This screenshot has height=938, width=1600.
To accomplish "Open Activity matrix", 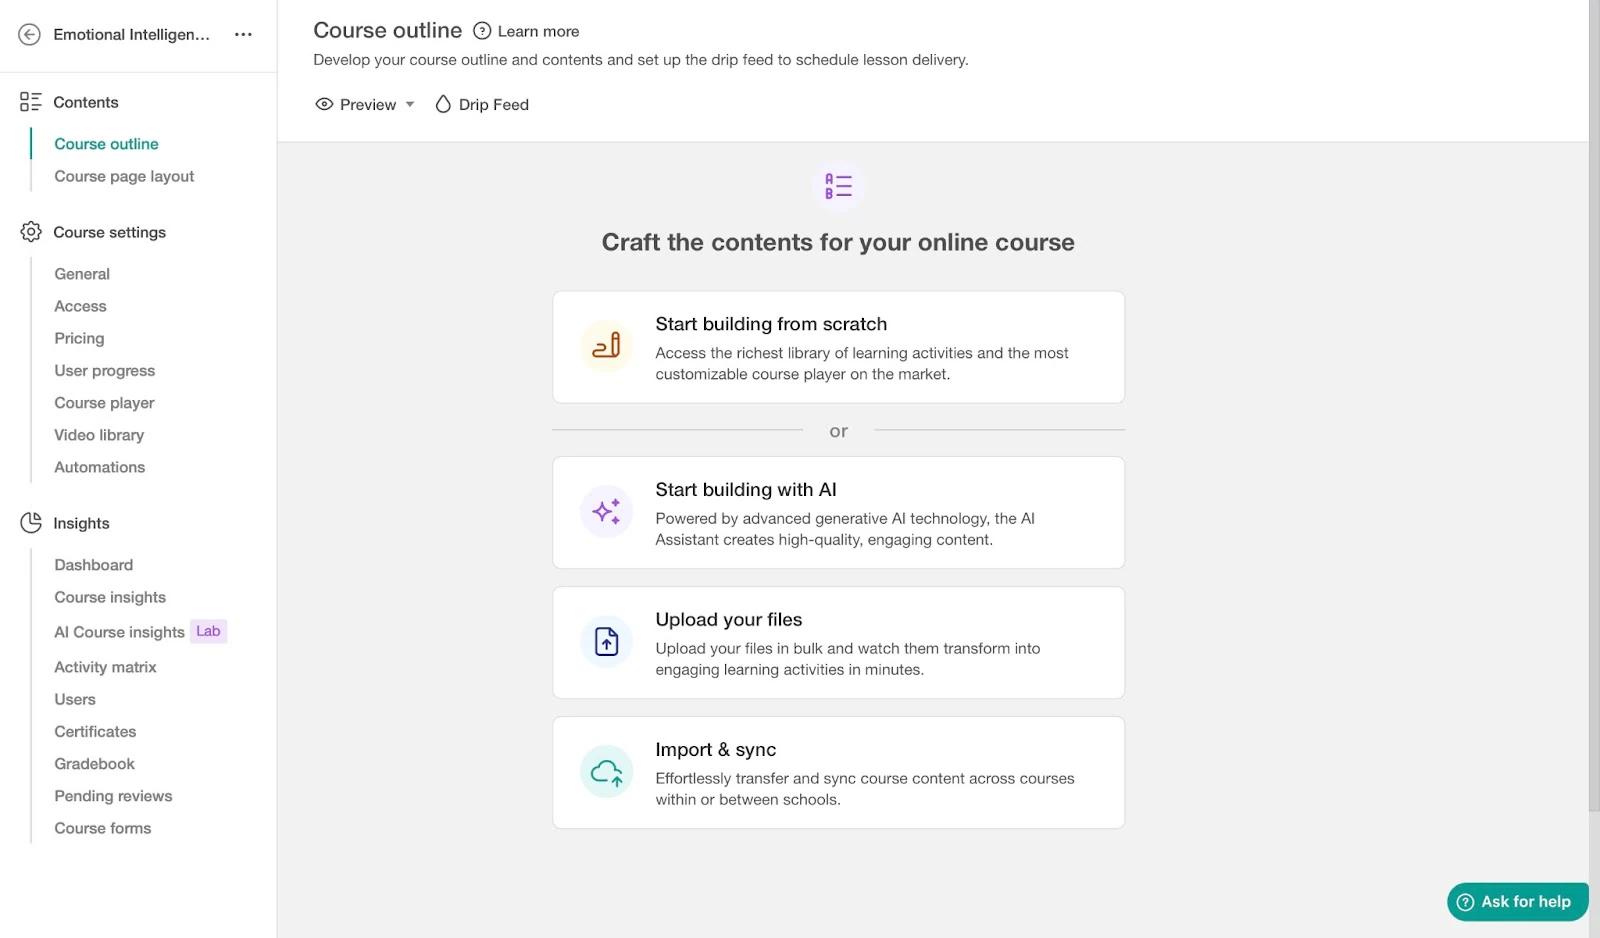I will (105, 667).
